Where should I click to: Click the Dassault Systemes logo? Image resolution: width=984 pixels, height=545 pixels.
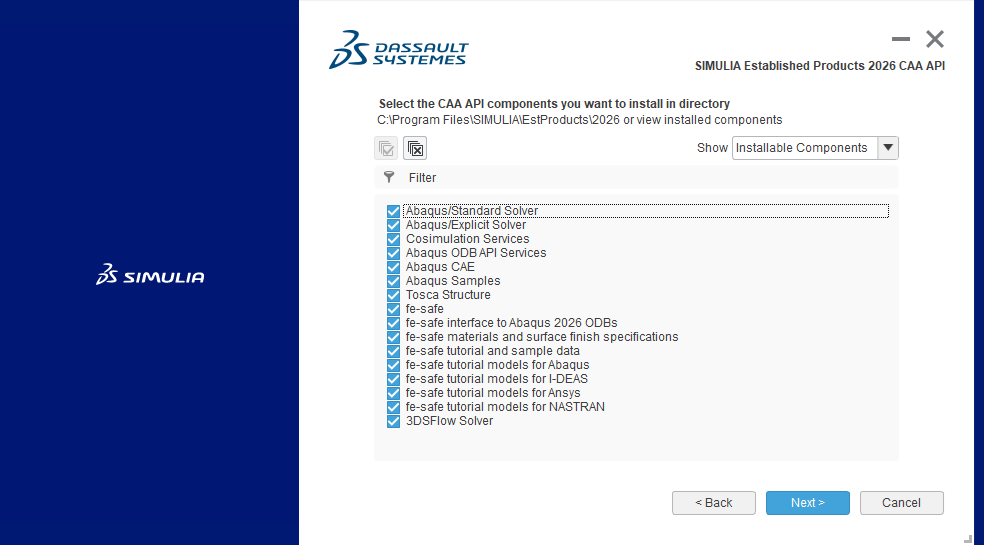398,49
